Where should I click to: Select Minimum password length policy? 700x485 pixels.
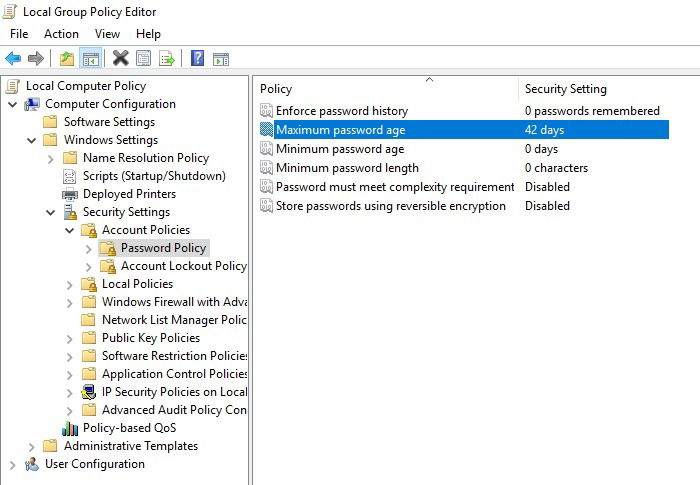click(x=347, y=168)
